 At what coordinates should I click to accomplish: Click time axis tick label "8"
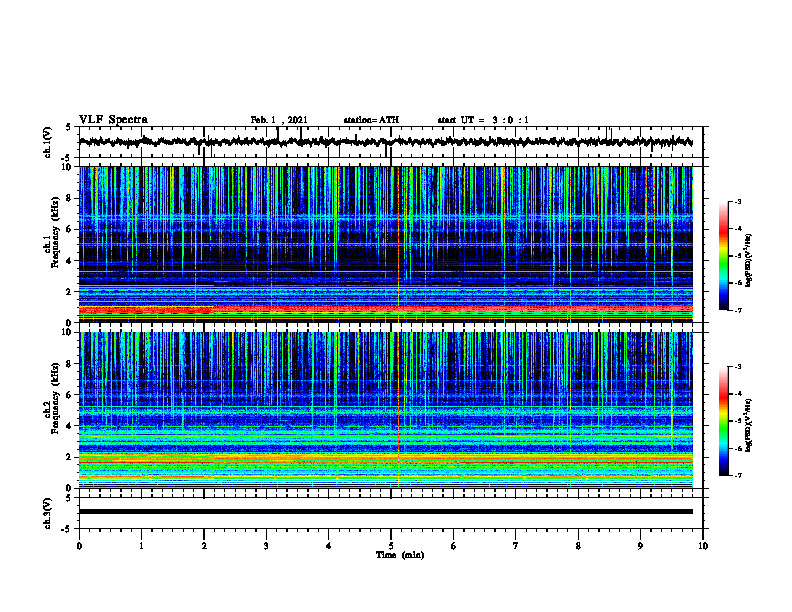click(578, 546)
